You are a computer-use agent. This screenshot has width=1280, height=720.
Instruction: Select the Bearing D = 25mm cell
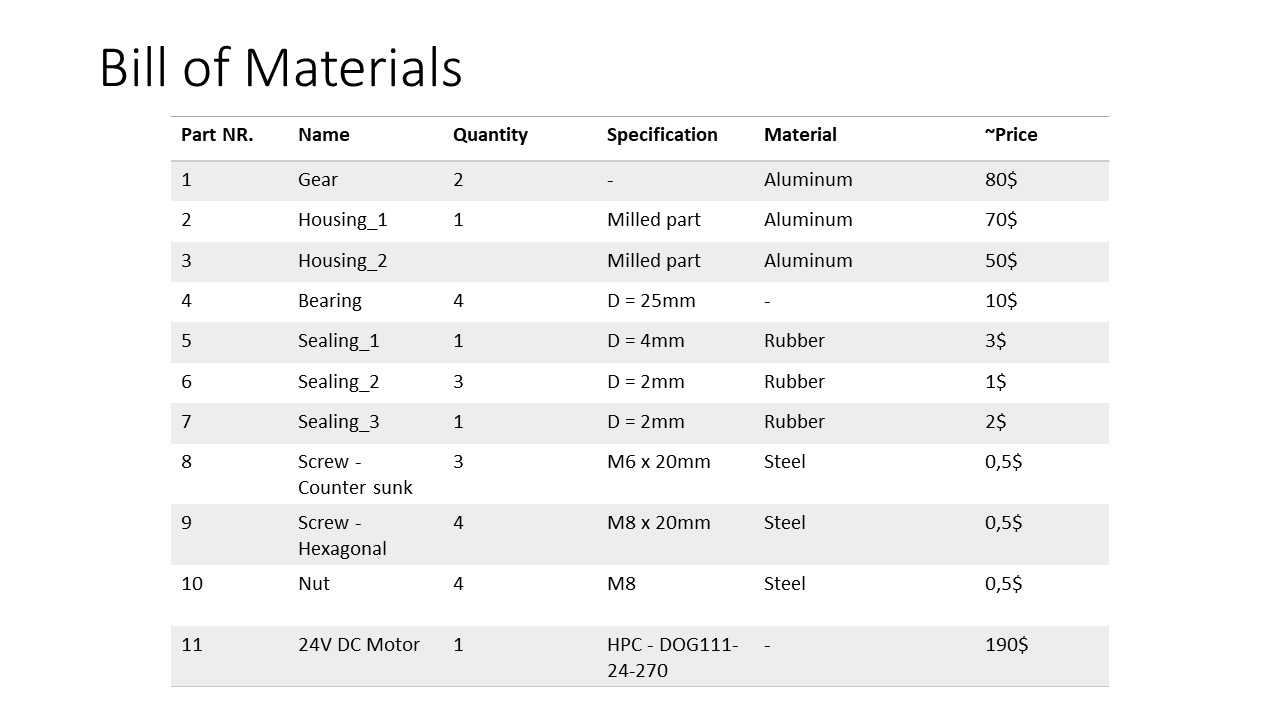coord(651,301)
